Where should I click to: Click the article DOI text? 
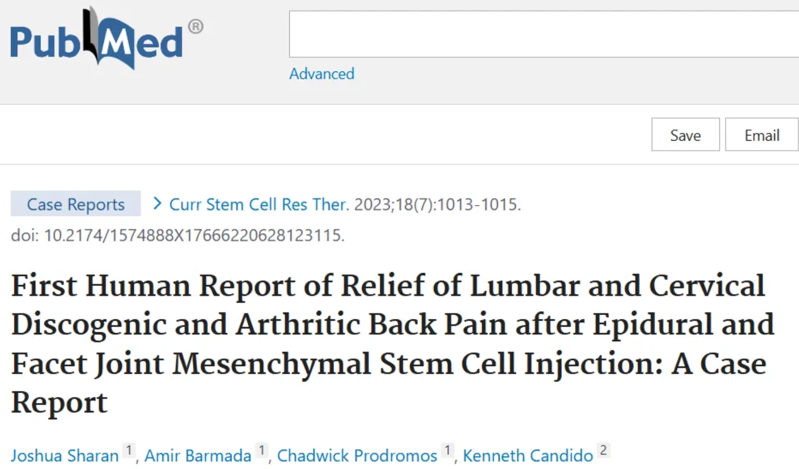click(x=177, y=236)
